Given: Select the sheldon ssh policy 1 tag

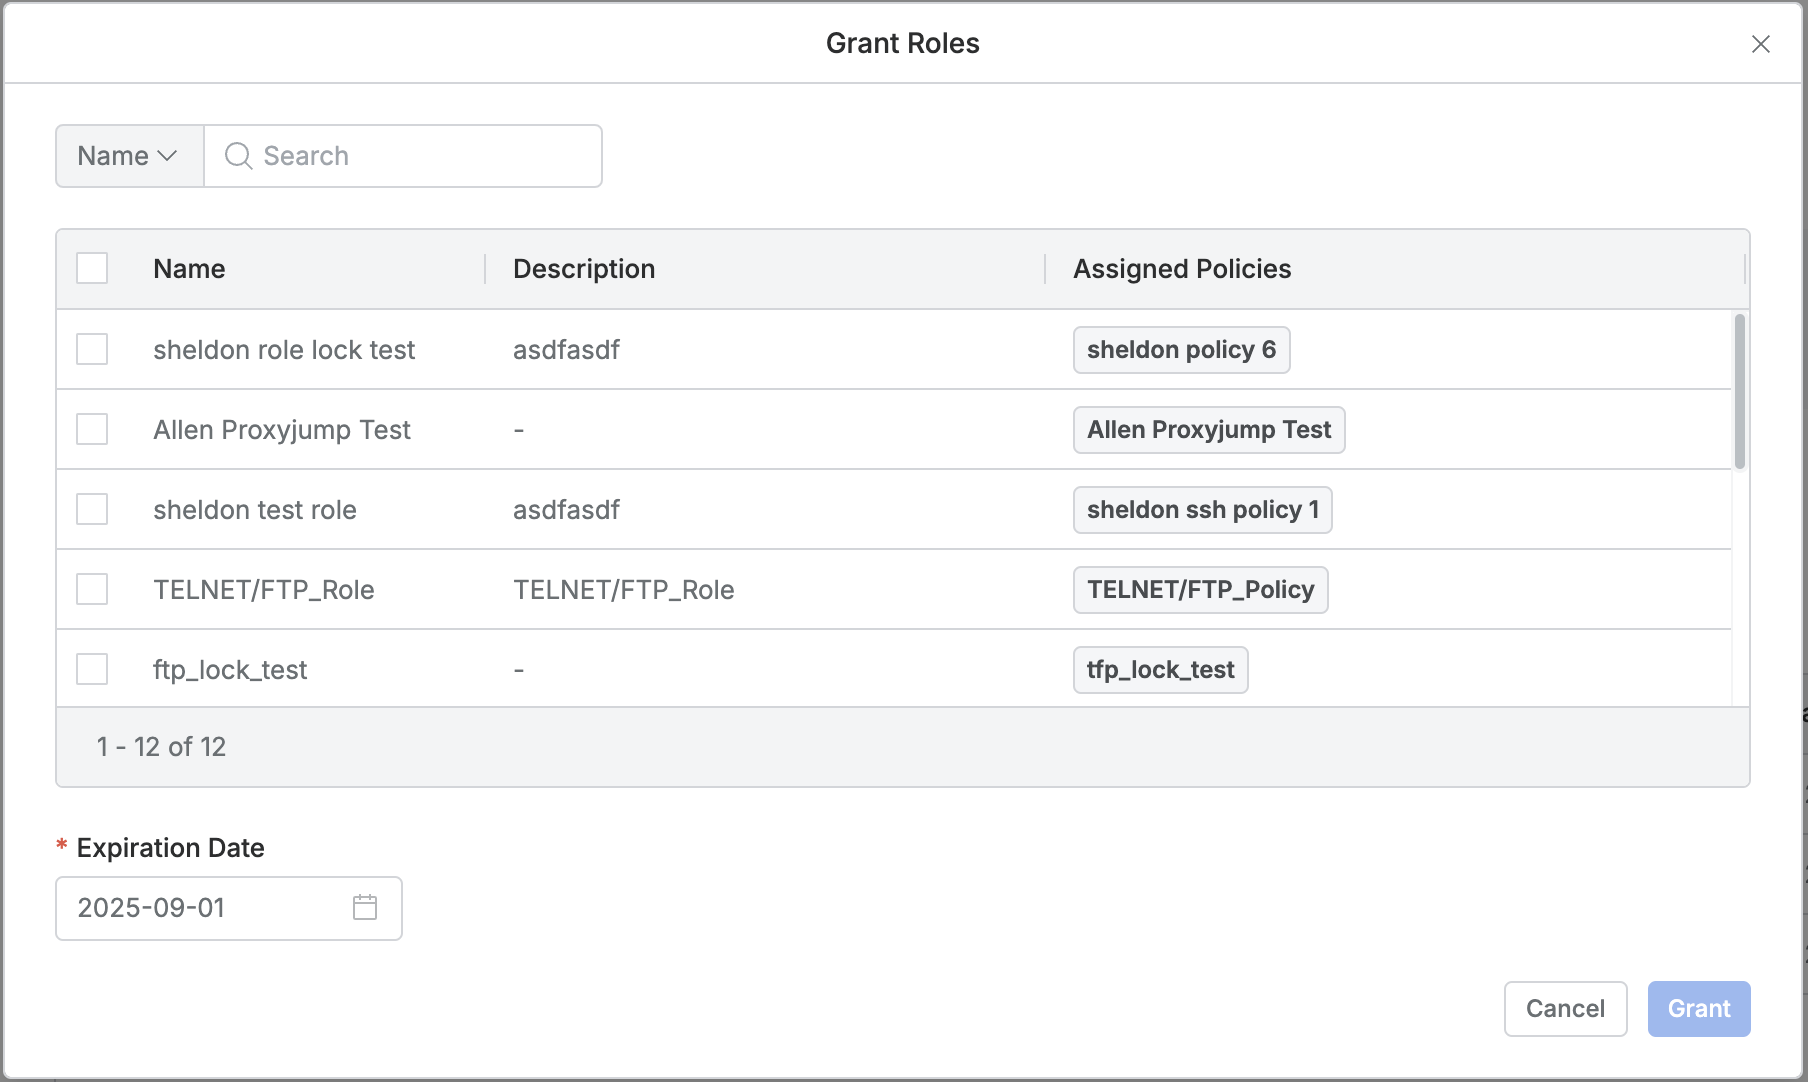Looking at the screenshot, I should coord(1202,510).
